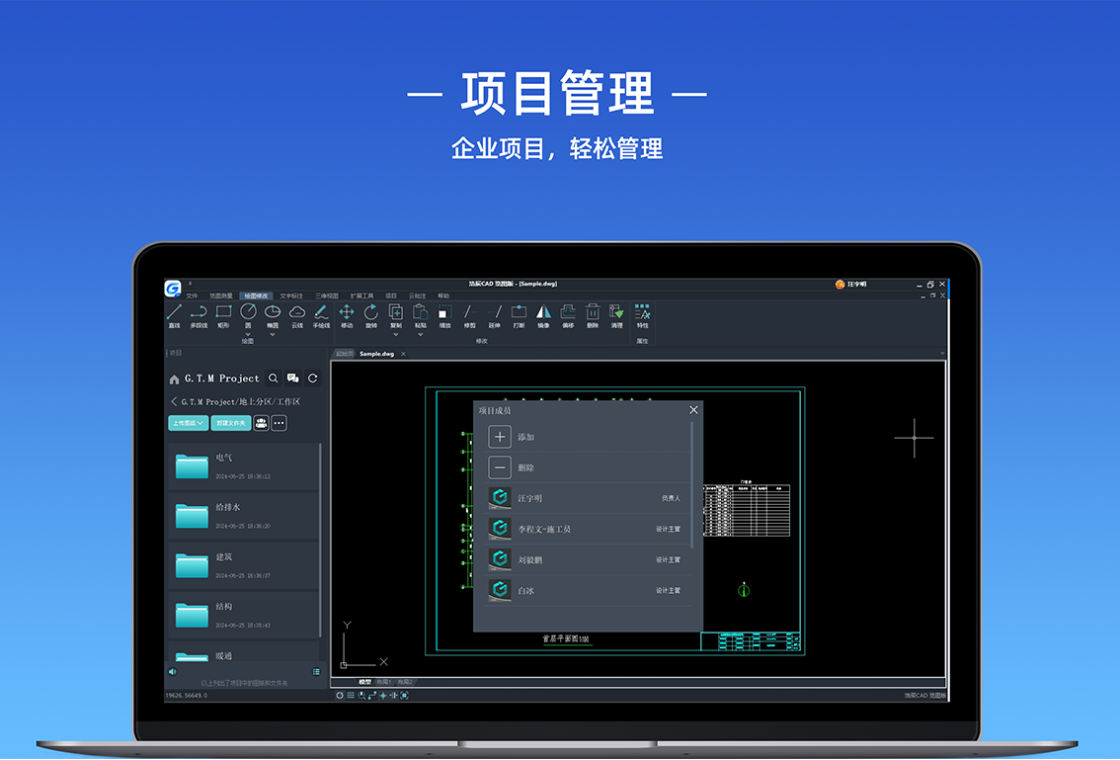Select the Line (直线) drawing tool
Viewport: 1120px width, 760px height.
point(174,315)
